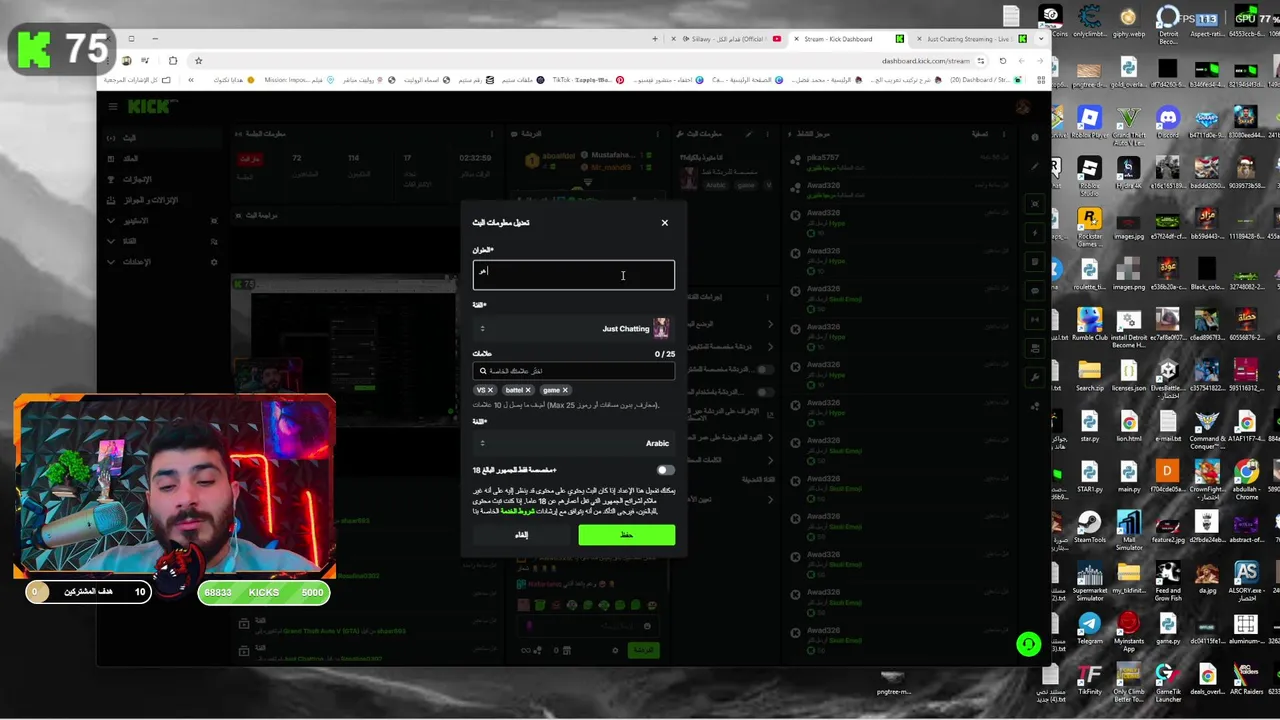Open Hydra 4K desktop shortcut
1280x720 pixels.
[1129, 173]
